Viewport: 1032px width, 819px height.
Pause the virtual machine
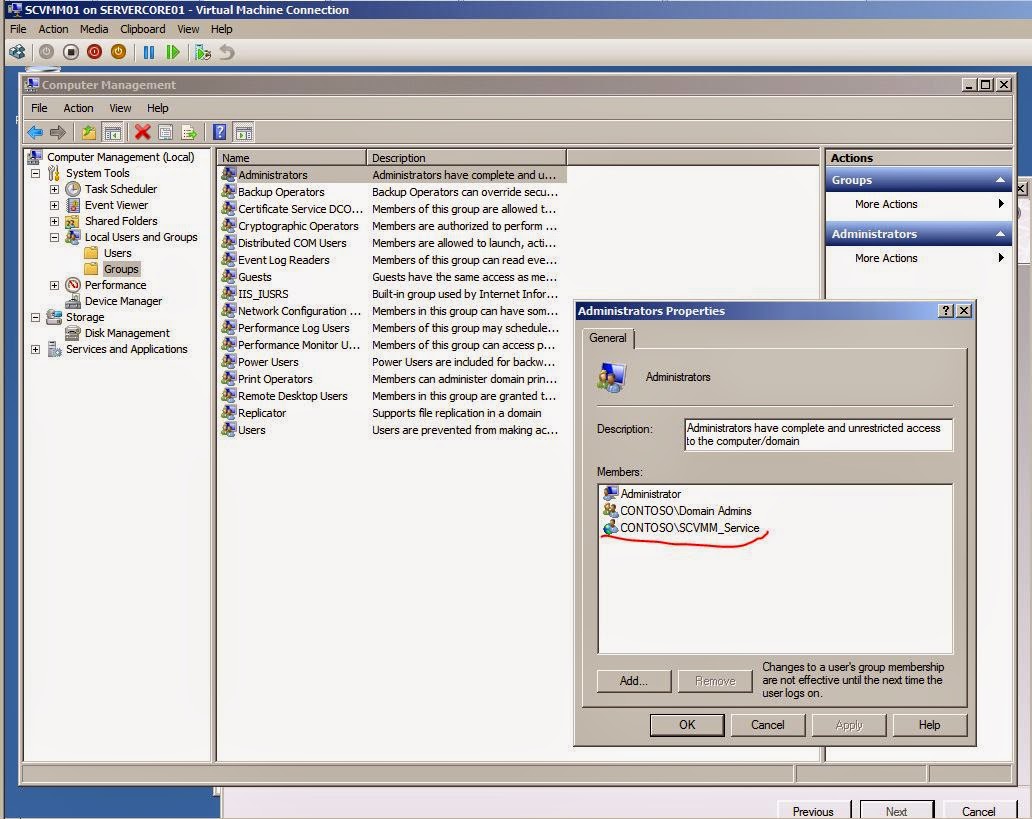pos(149,52)
